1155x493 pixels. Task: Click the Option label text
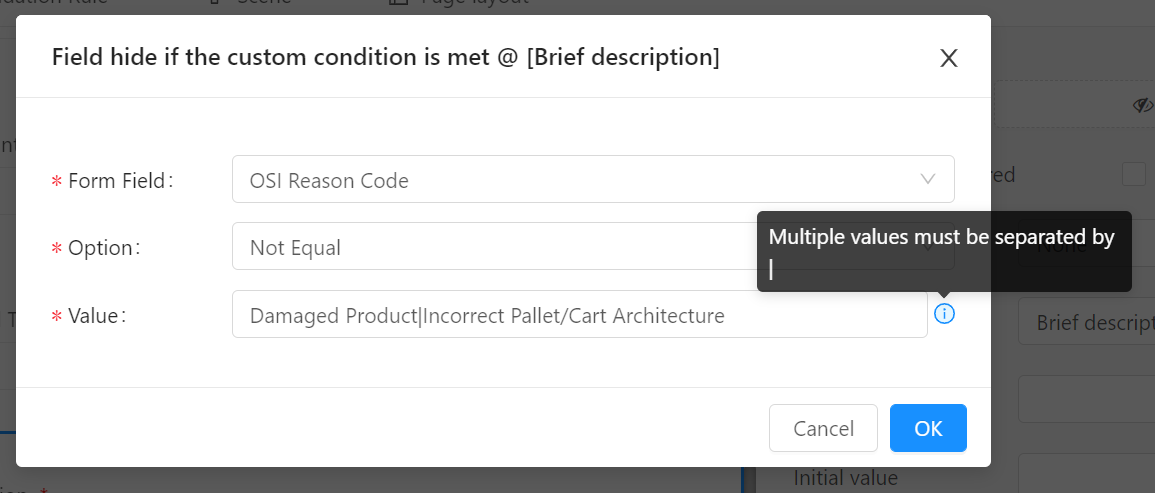[103, 248]
